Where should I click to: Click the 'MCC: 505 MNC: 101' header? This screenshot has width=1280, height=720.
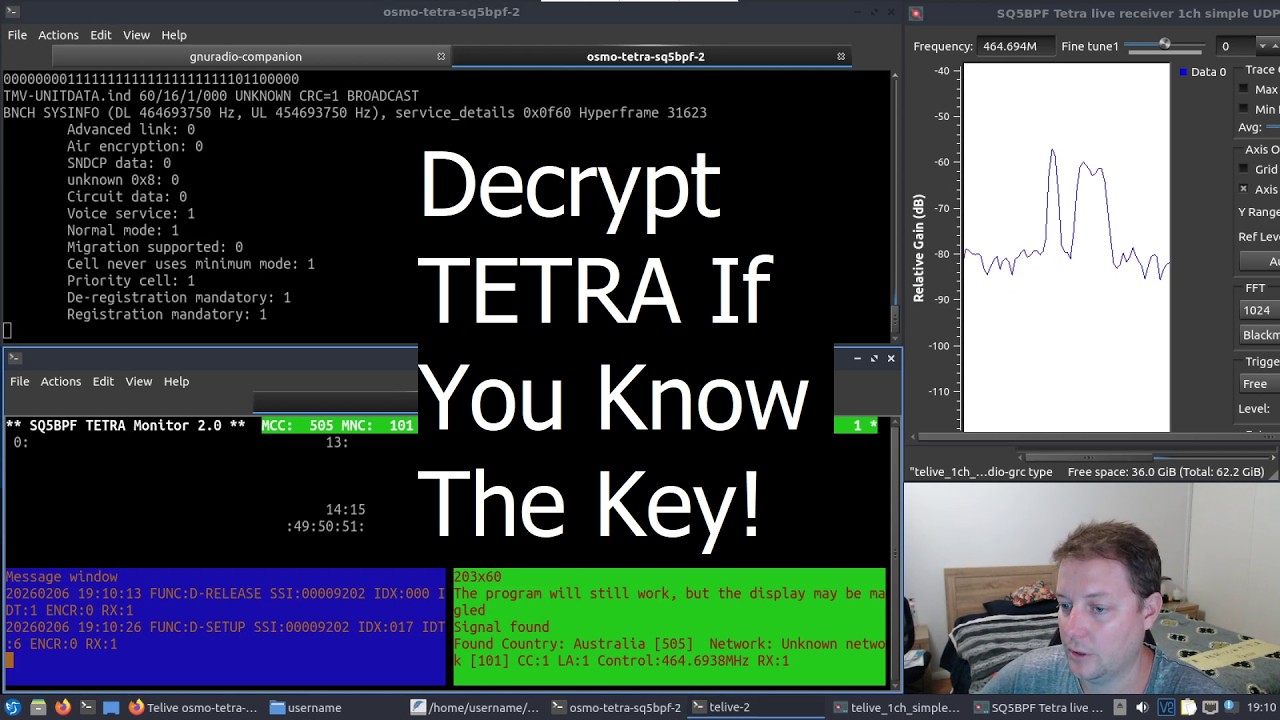coord(338,425)
